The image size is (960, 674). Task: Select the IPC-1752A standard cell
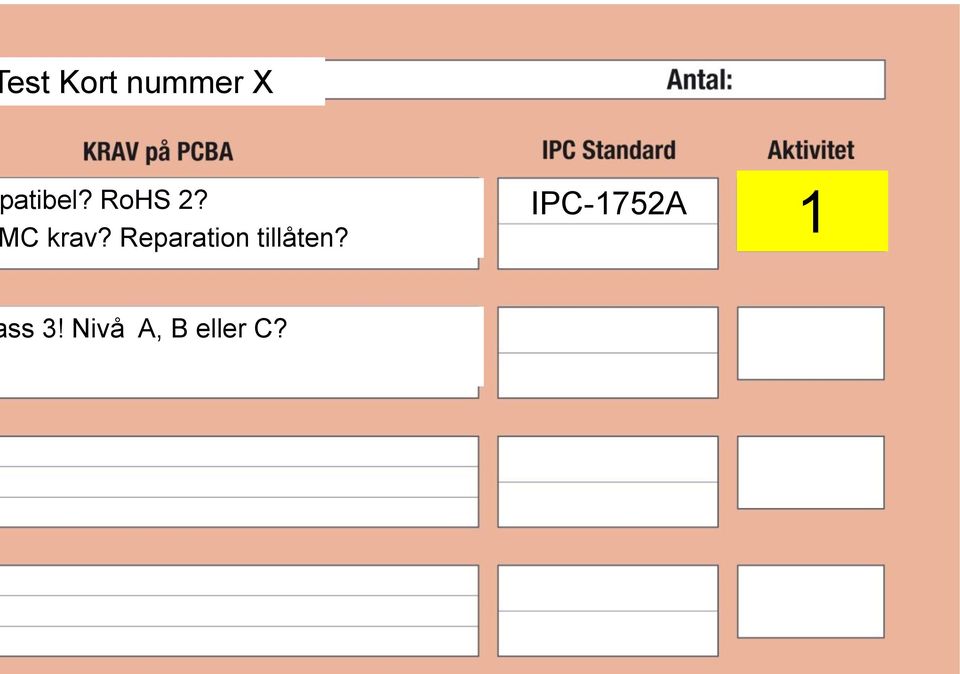pyautogui.click(x=607, y=201)
